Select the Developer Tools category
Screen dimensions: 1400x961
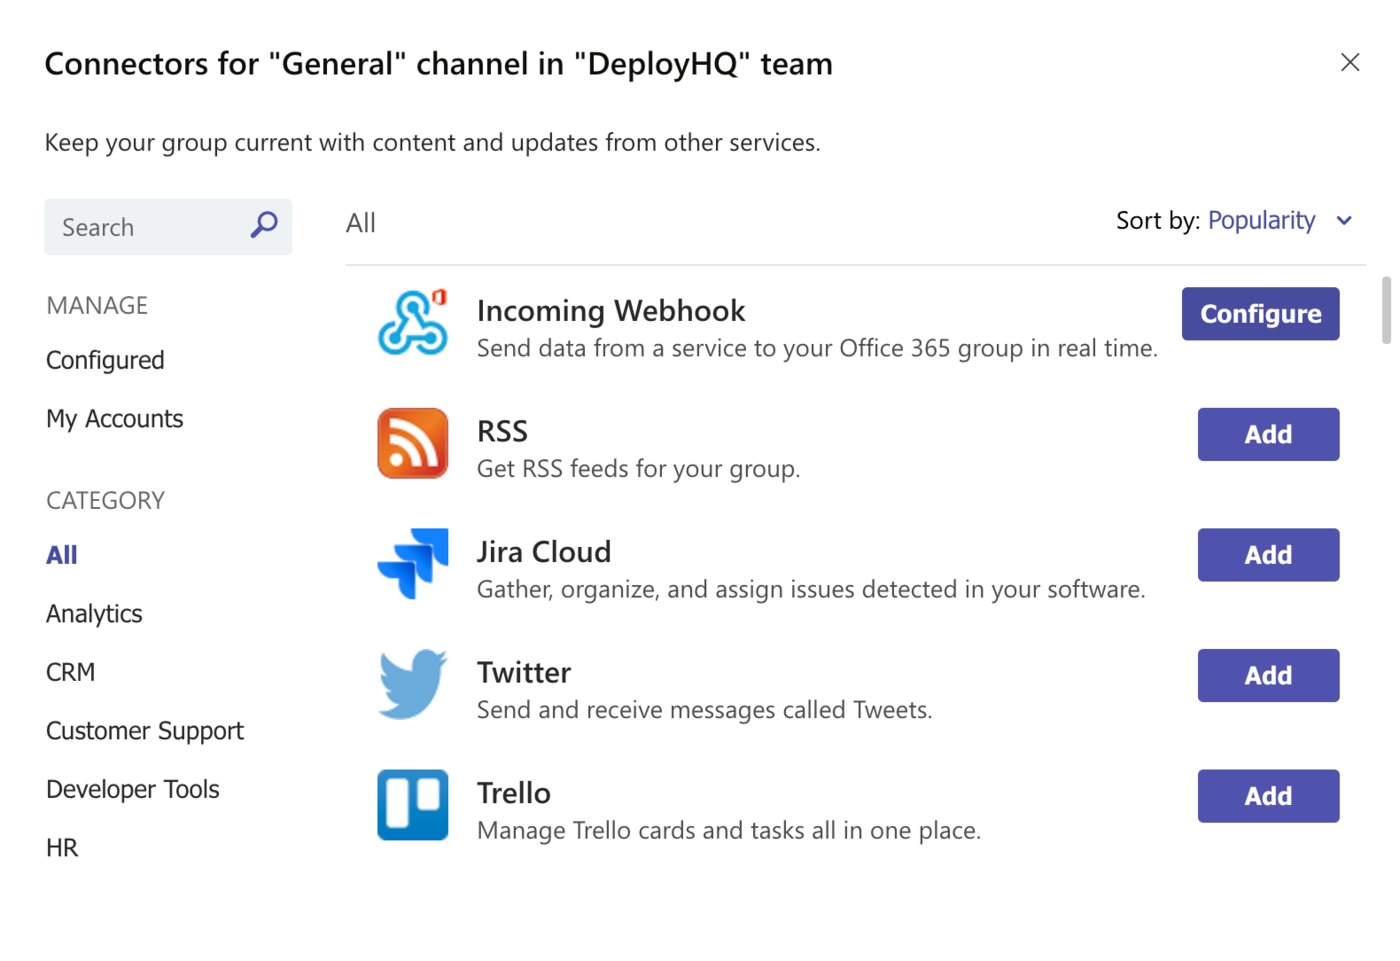point(133,789)
